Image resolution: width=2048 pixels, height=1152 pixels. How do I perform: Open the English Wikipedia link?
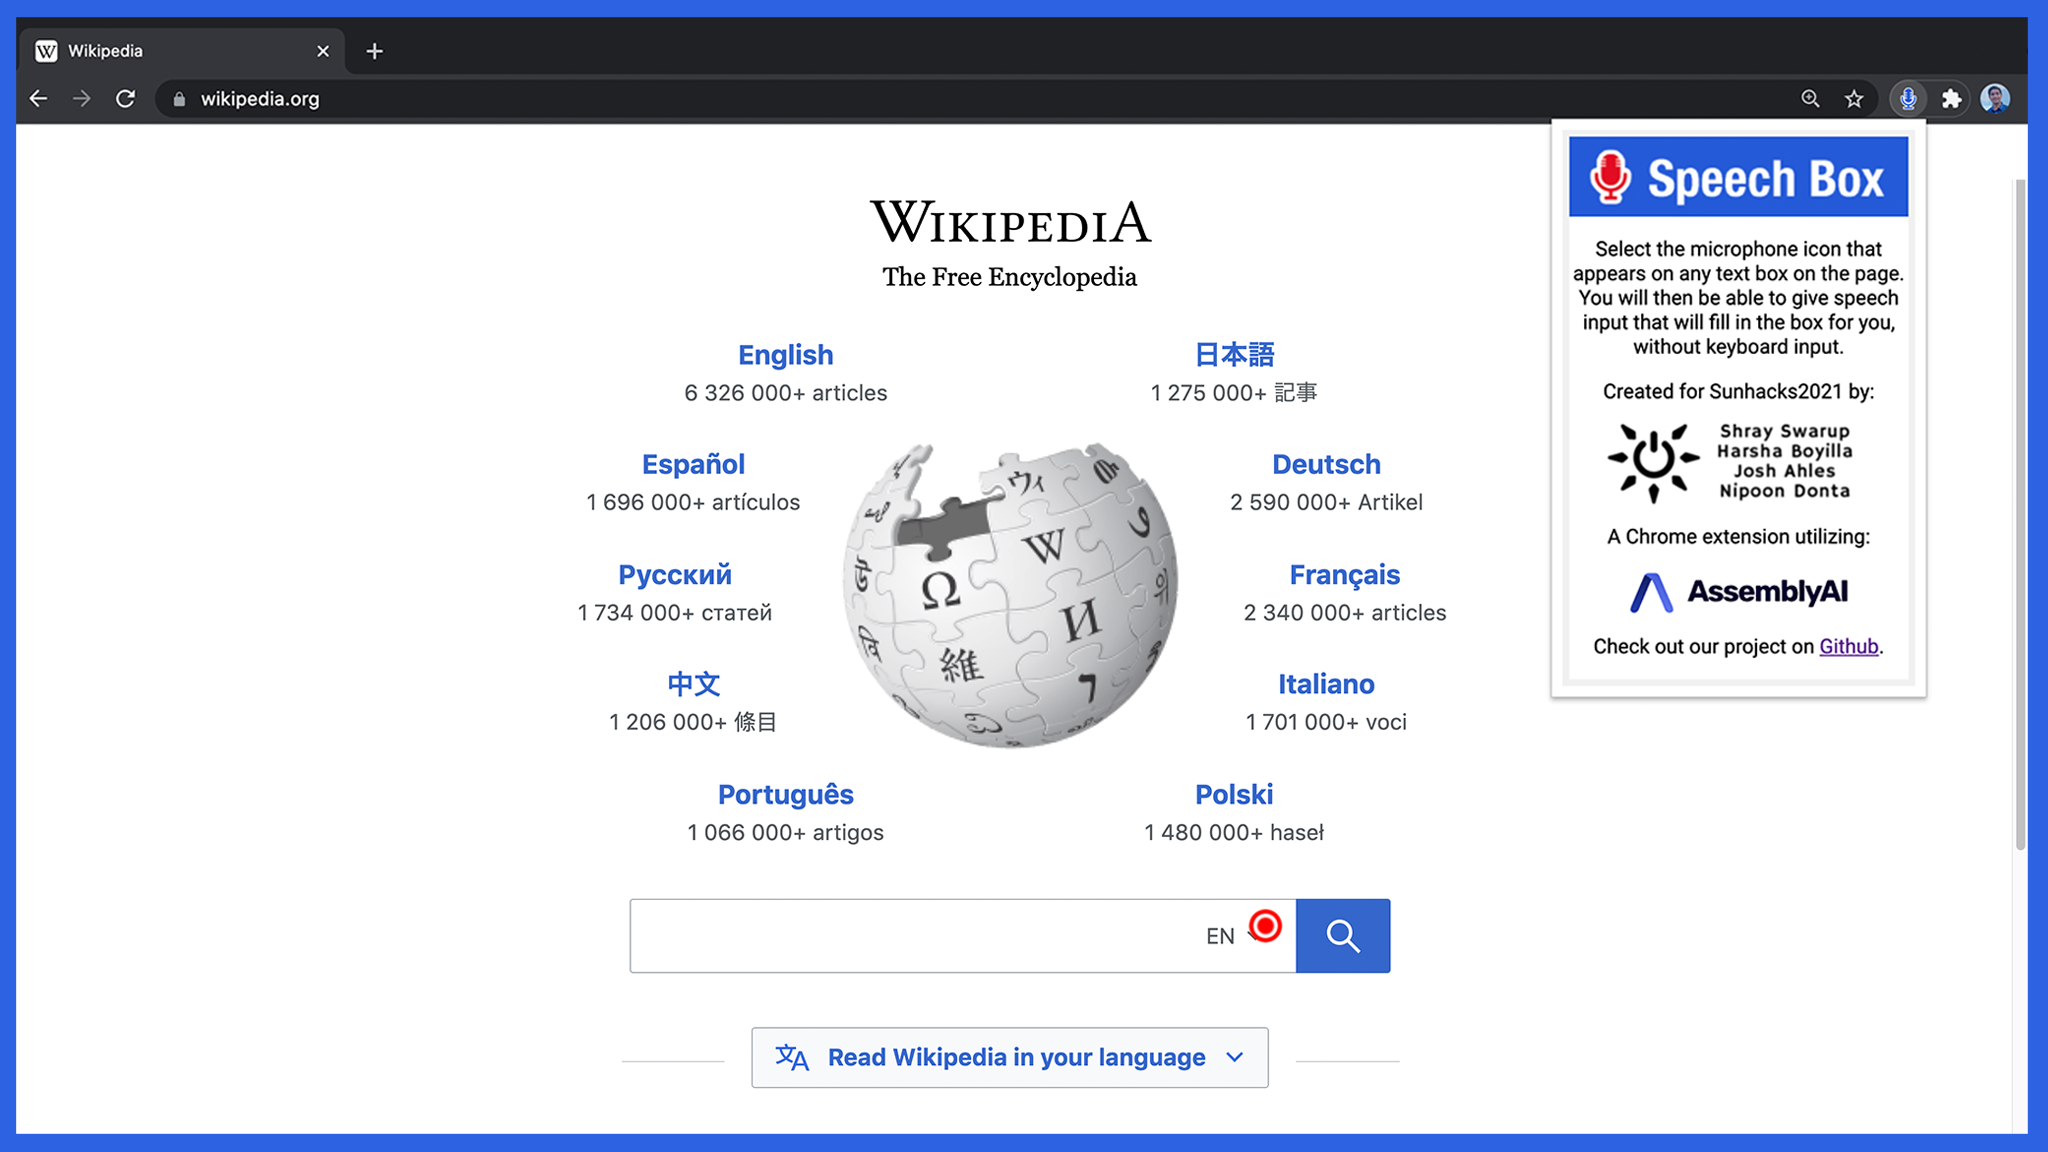785,355
